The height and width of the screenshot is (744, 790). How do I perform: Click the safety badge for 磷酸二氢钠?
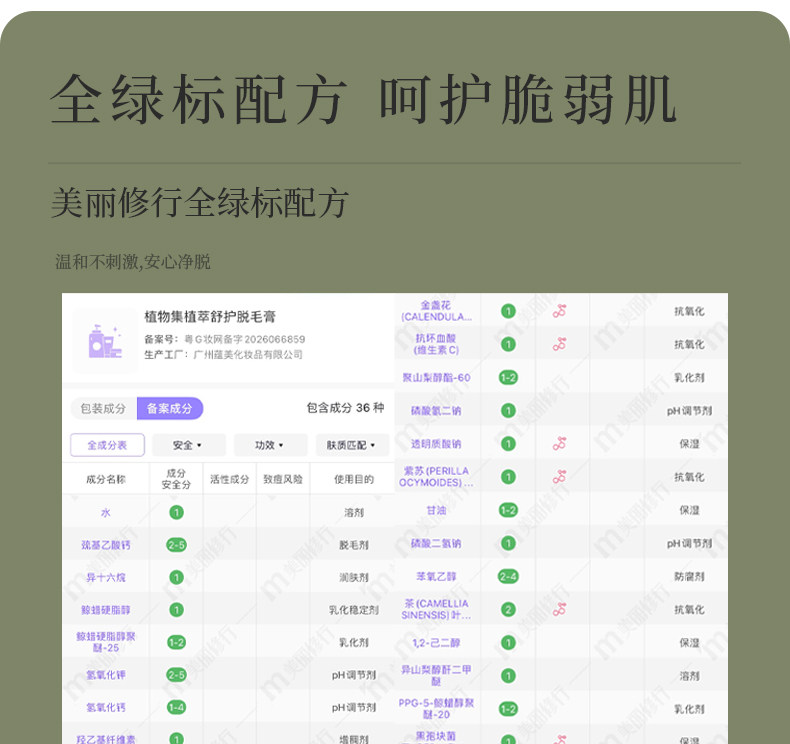tap(508, 543)
